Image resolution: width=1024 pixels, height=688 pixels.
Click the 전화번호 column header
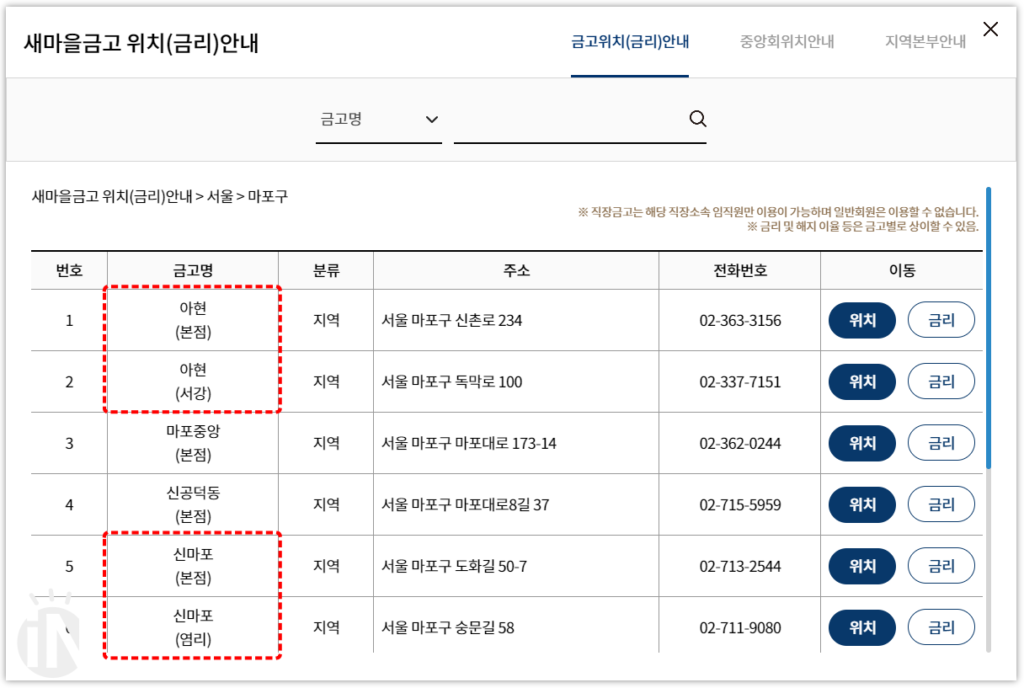coord(740,270)
